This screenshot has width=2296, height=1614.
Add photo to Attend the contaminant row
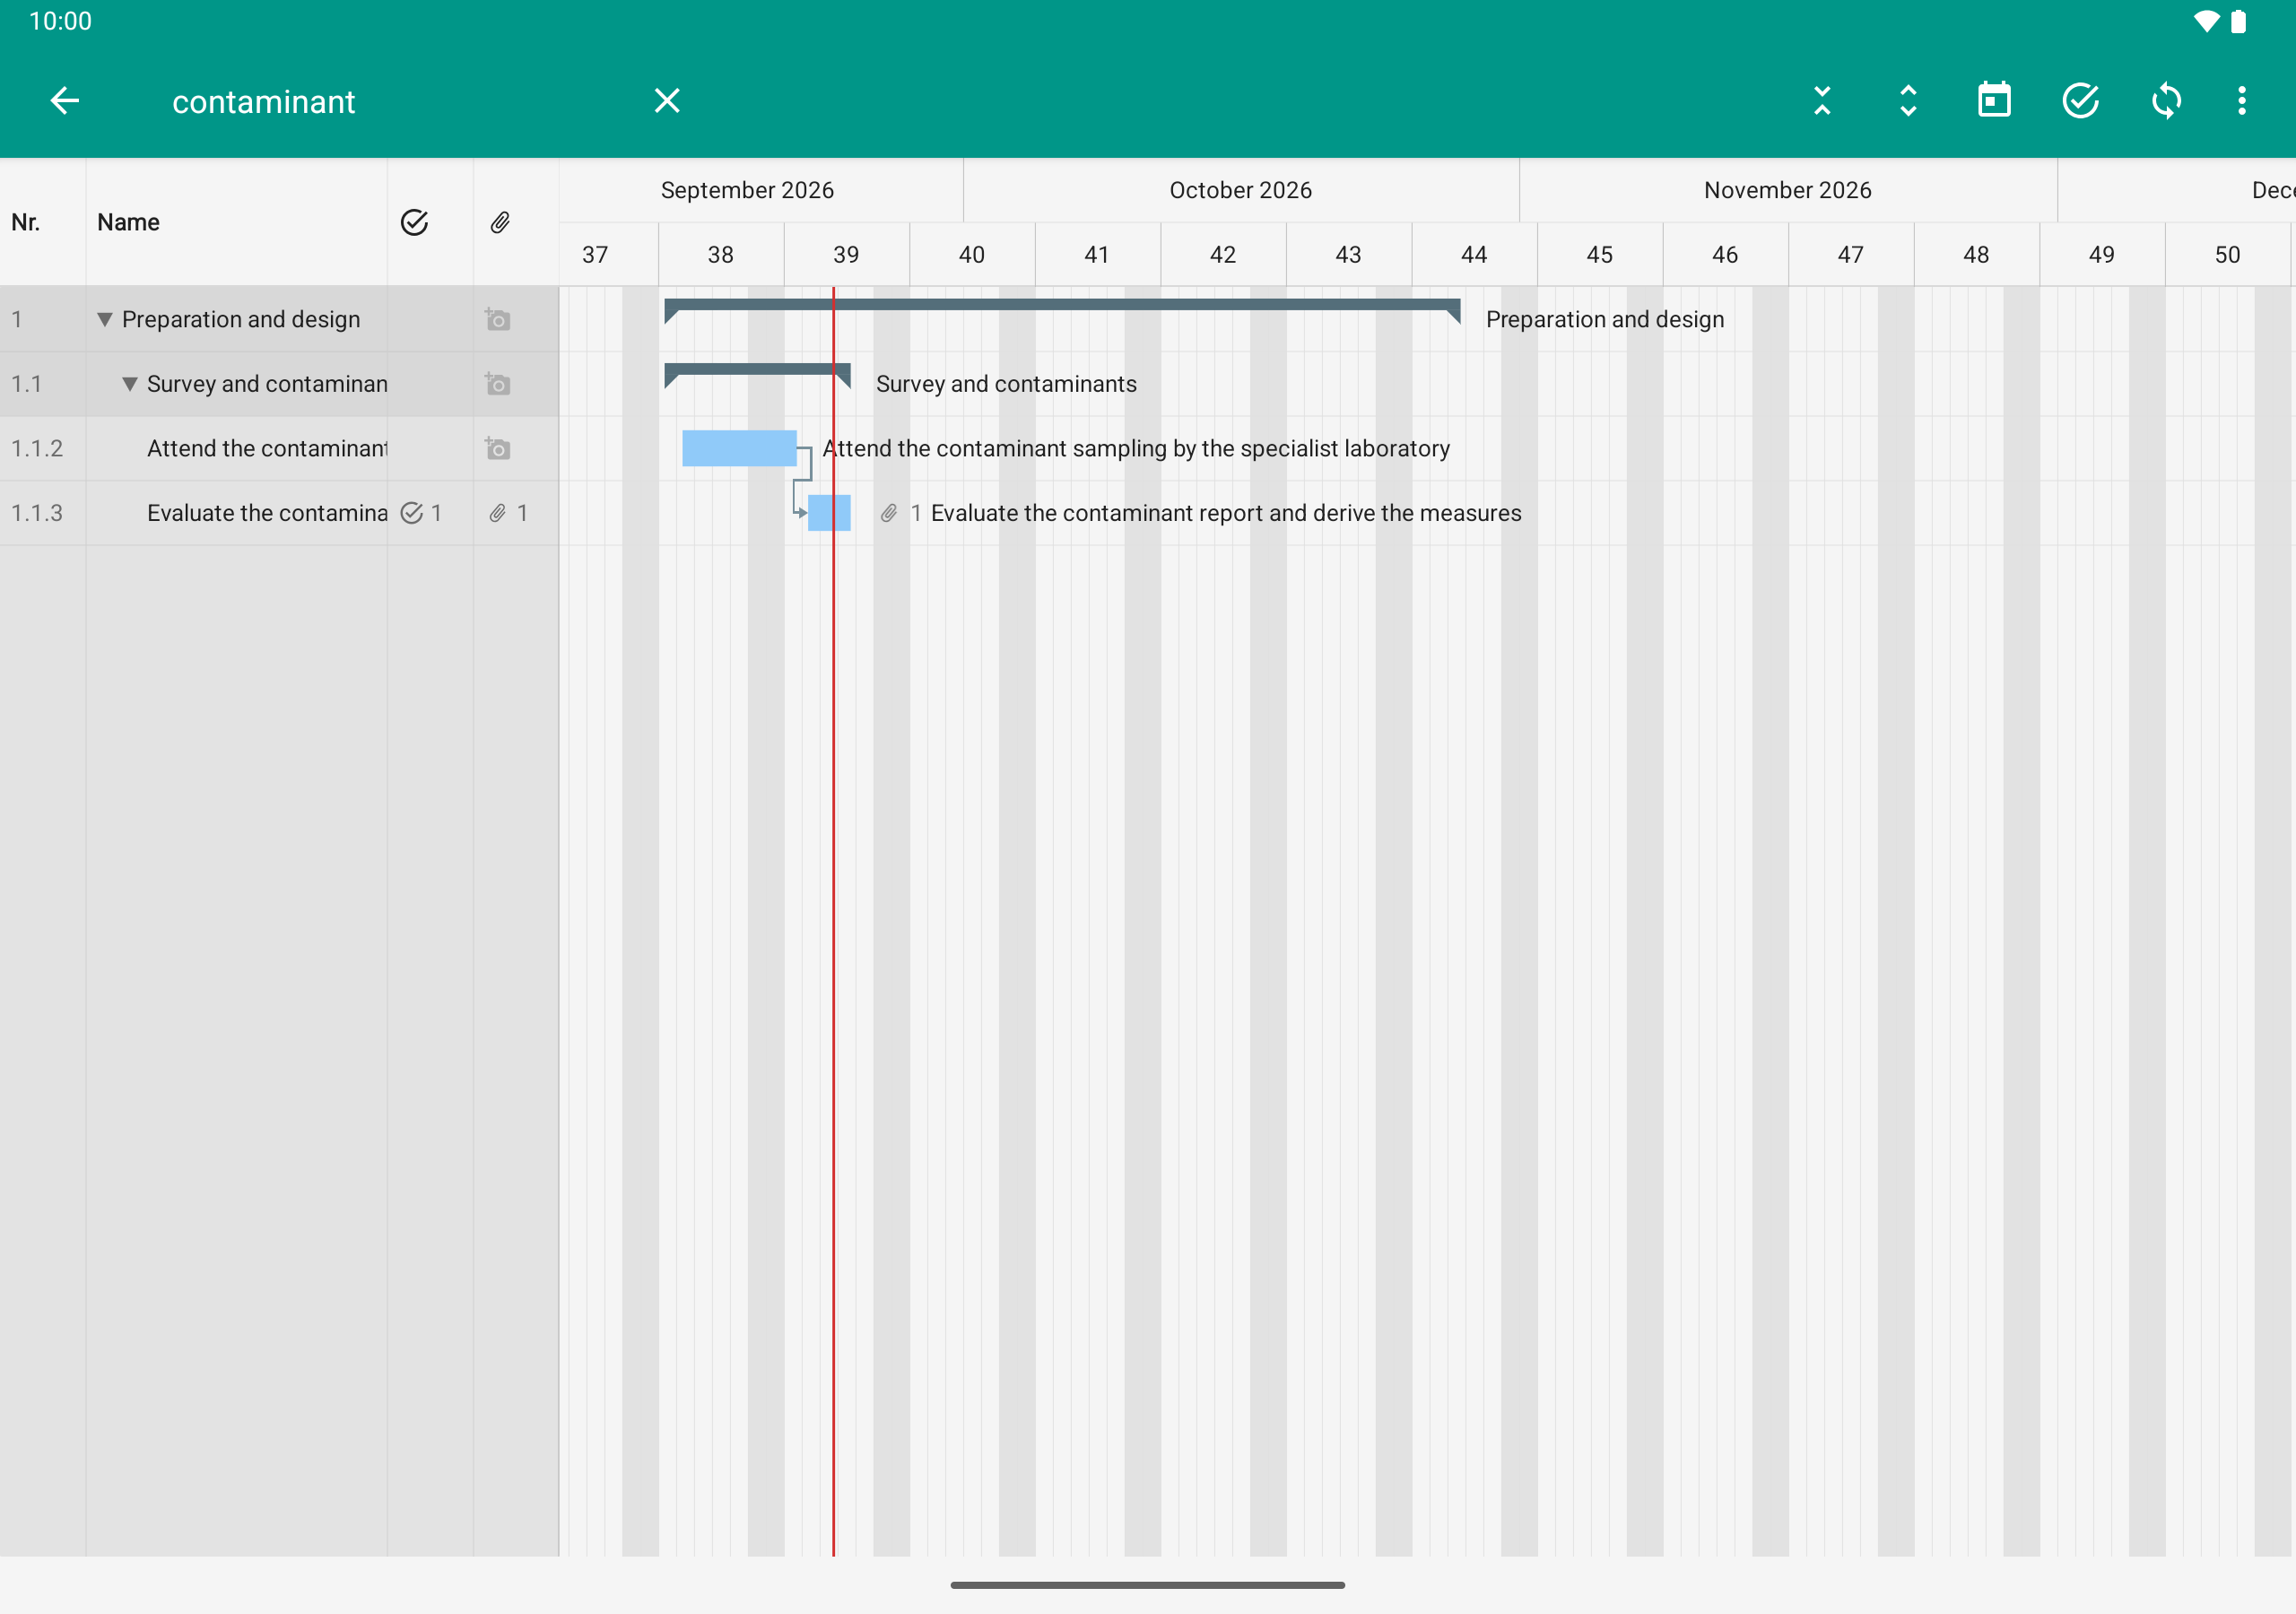(x=498, y=448)
